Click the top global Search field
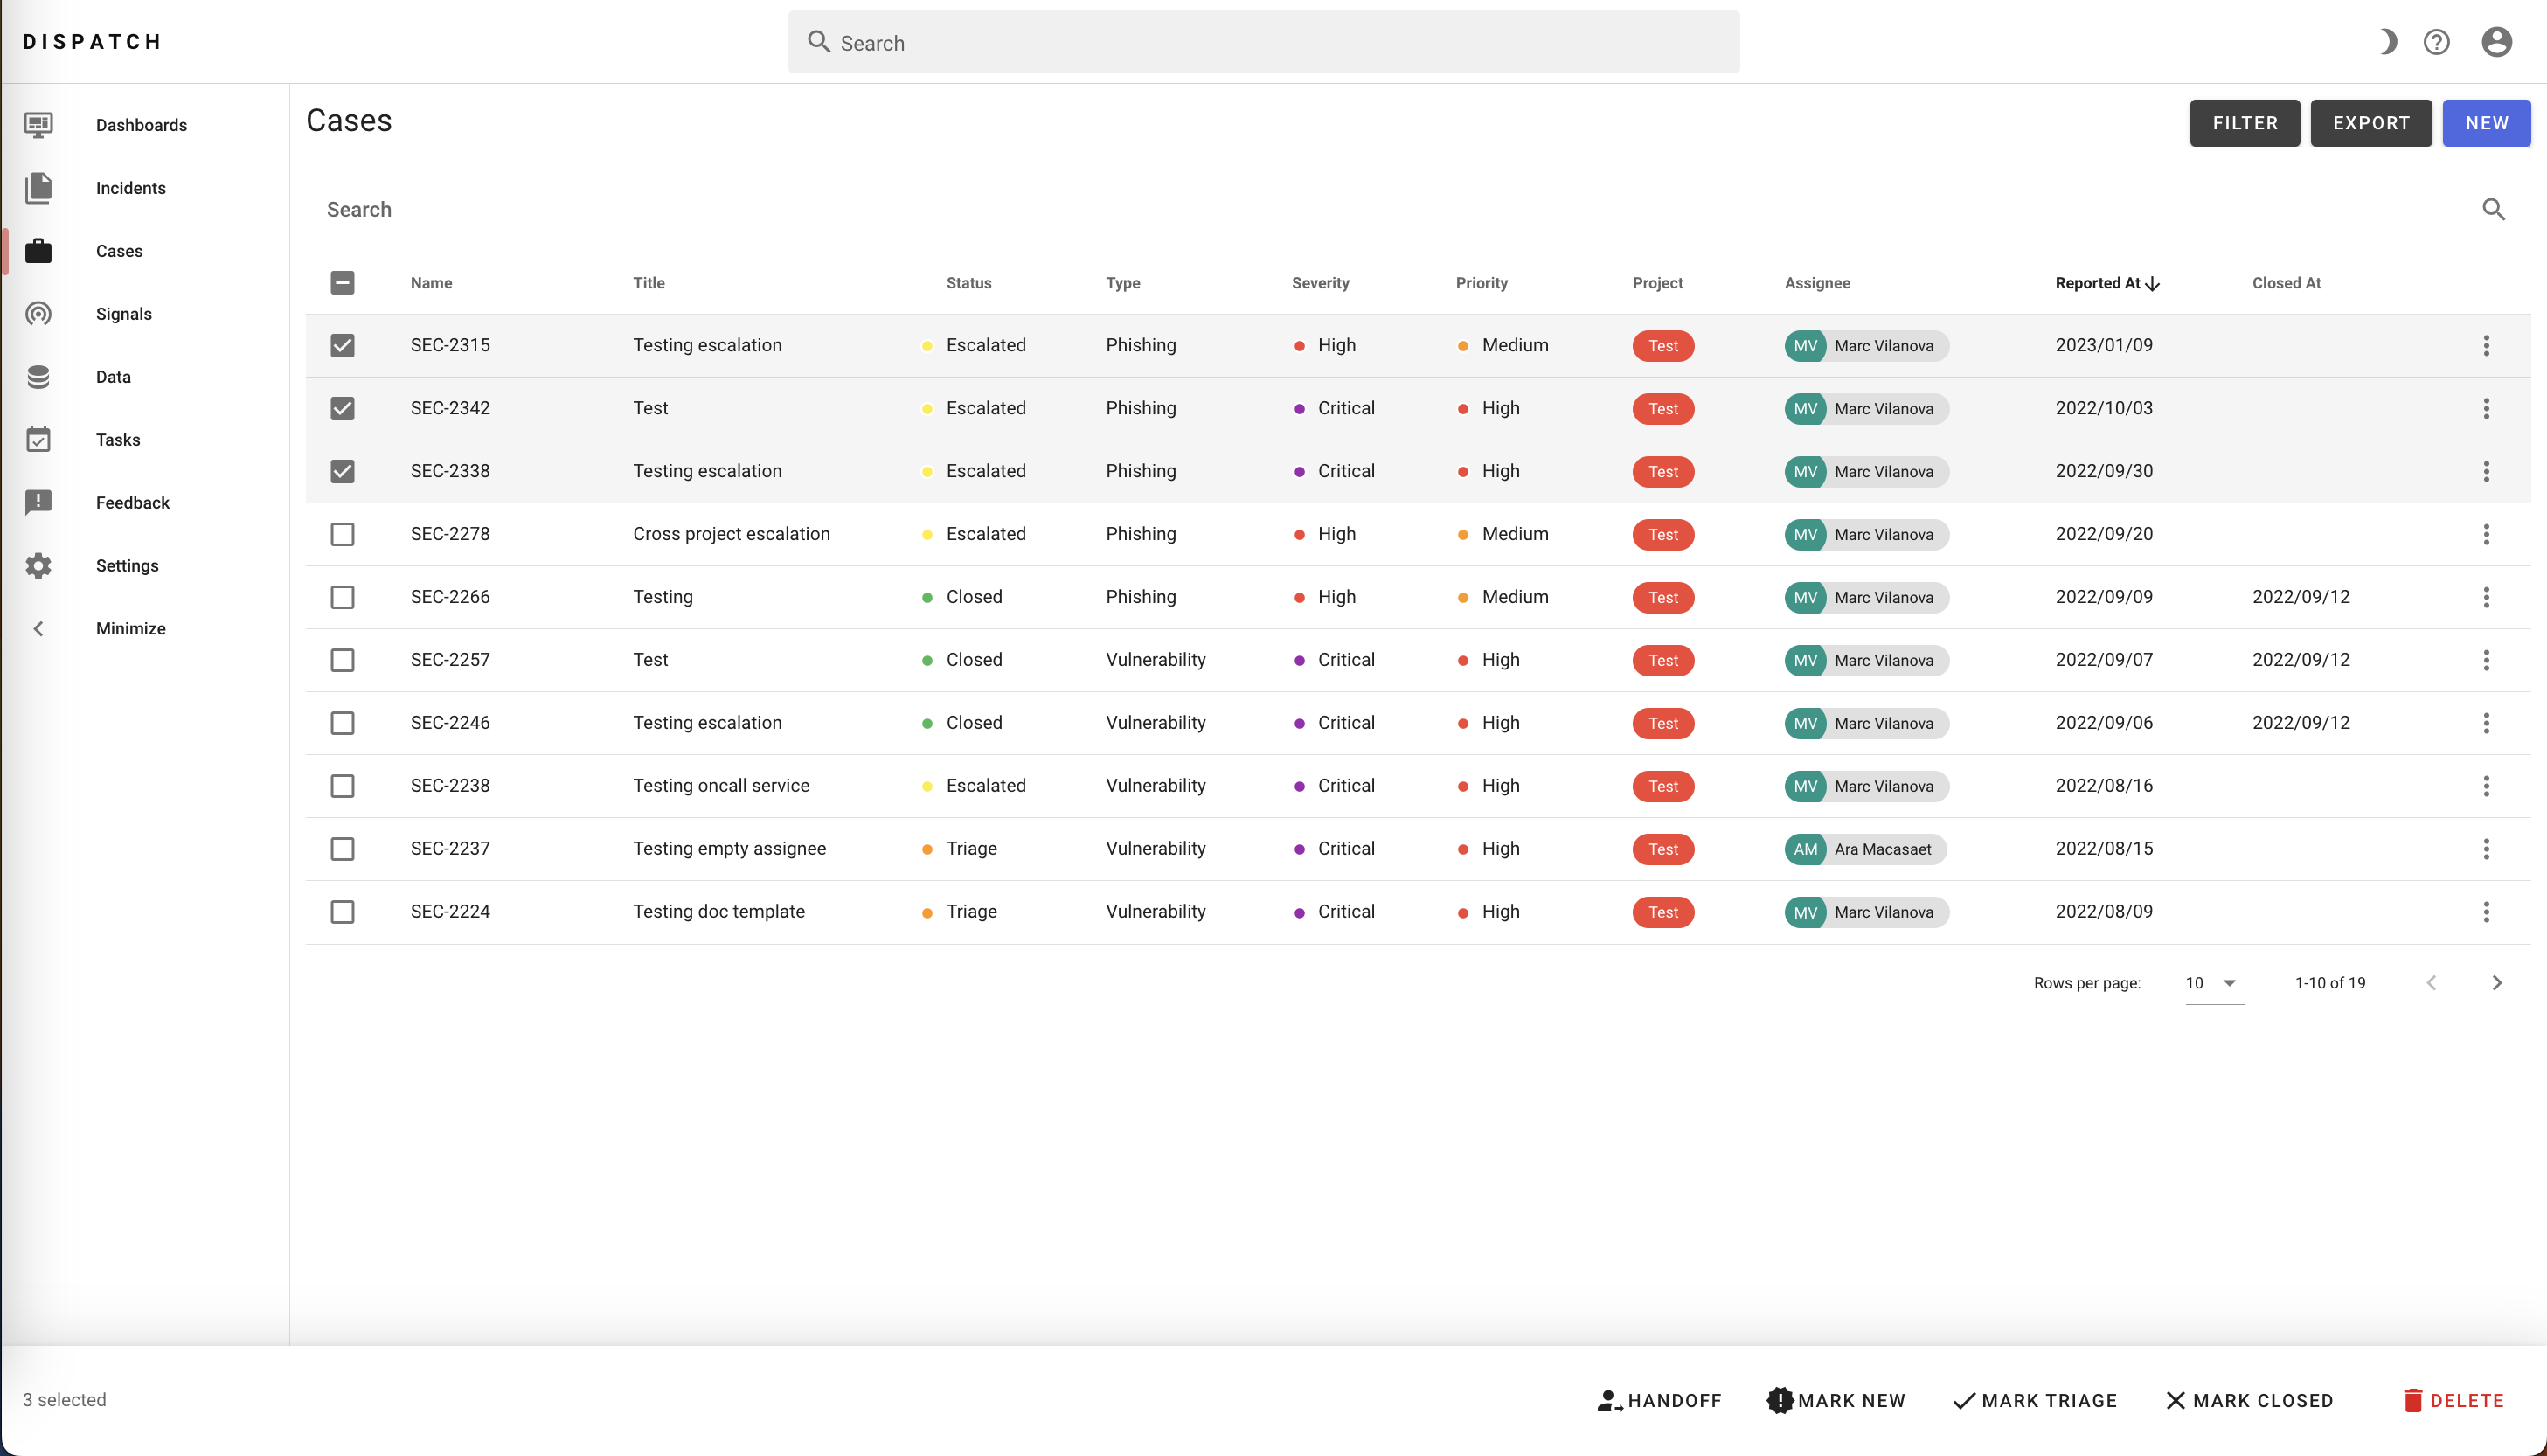 point(1263,42)
